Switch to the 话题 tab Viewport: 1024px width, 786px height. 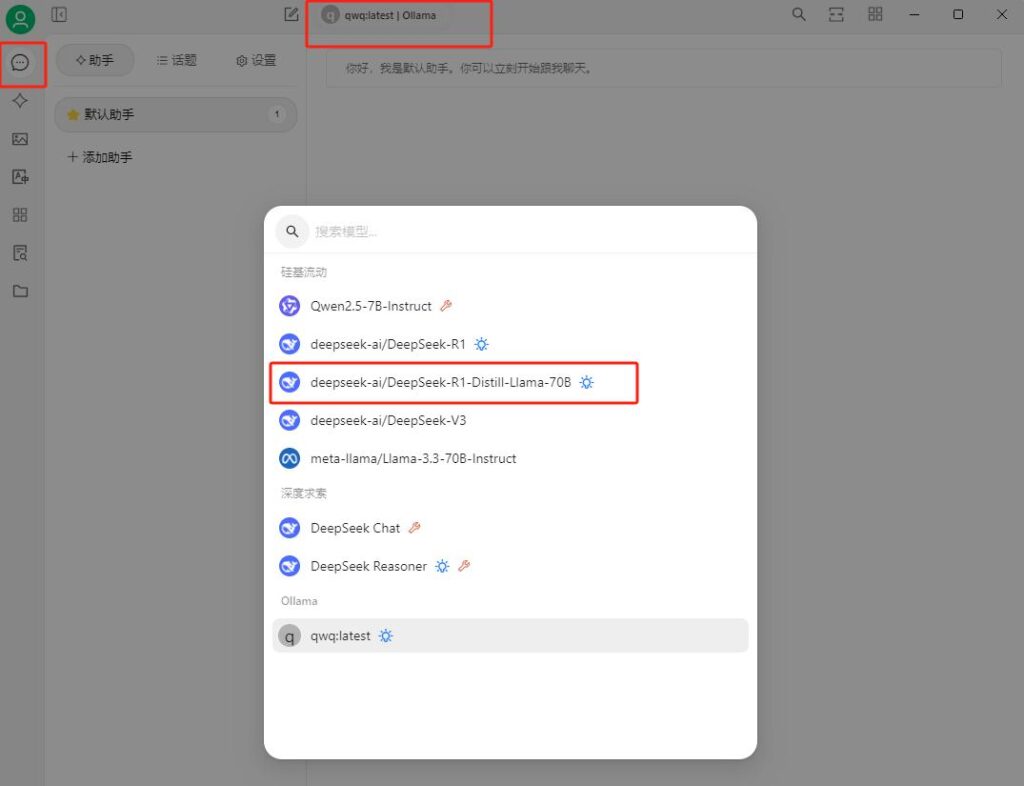coord(177,60)
